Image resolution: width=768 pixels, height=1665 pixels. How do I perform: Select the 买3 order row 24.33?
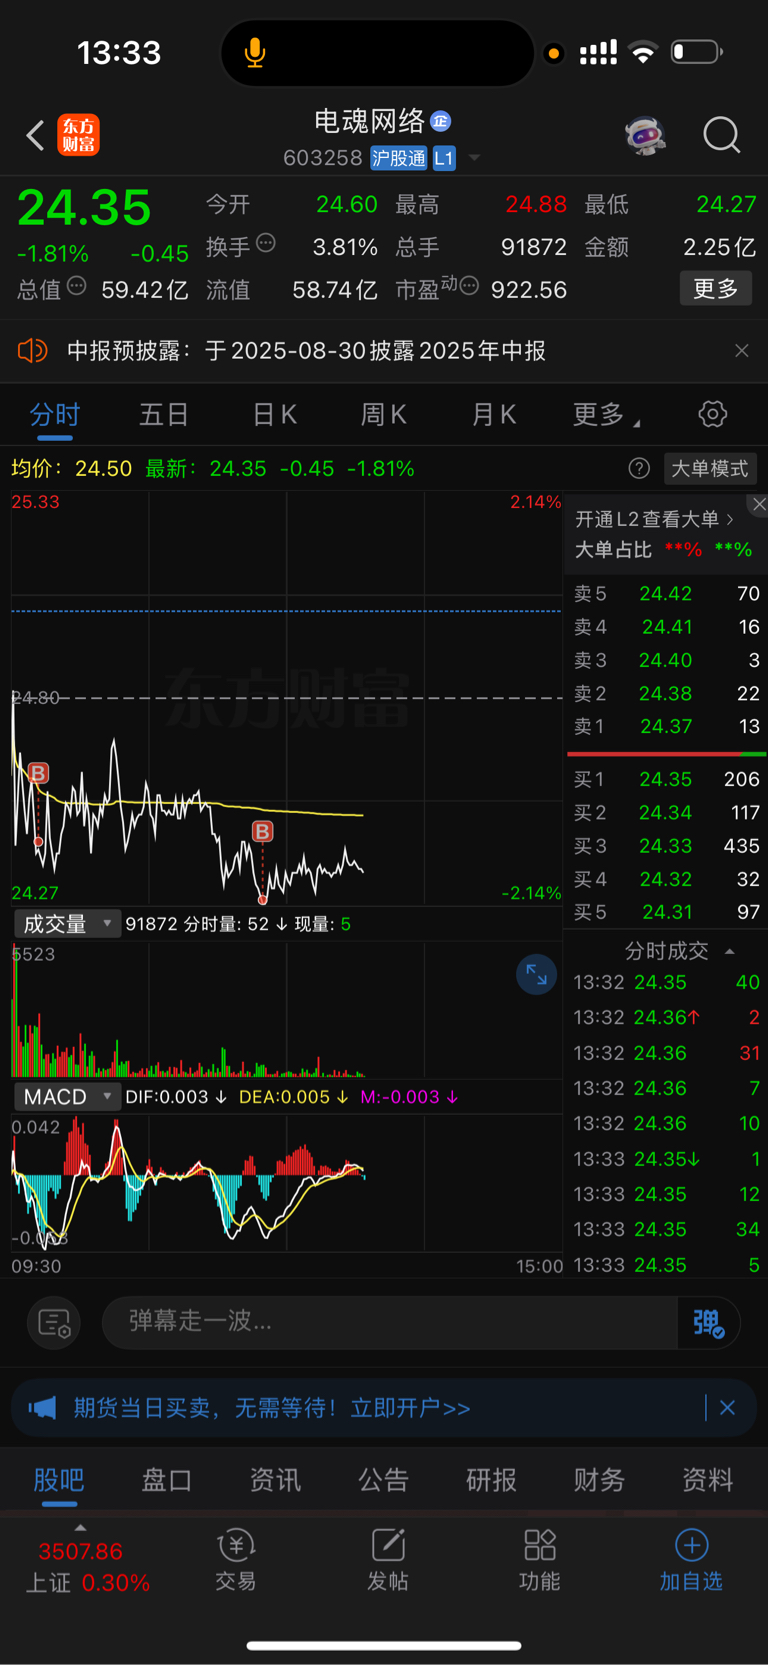[x=666, y=846]
